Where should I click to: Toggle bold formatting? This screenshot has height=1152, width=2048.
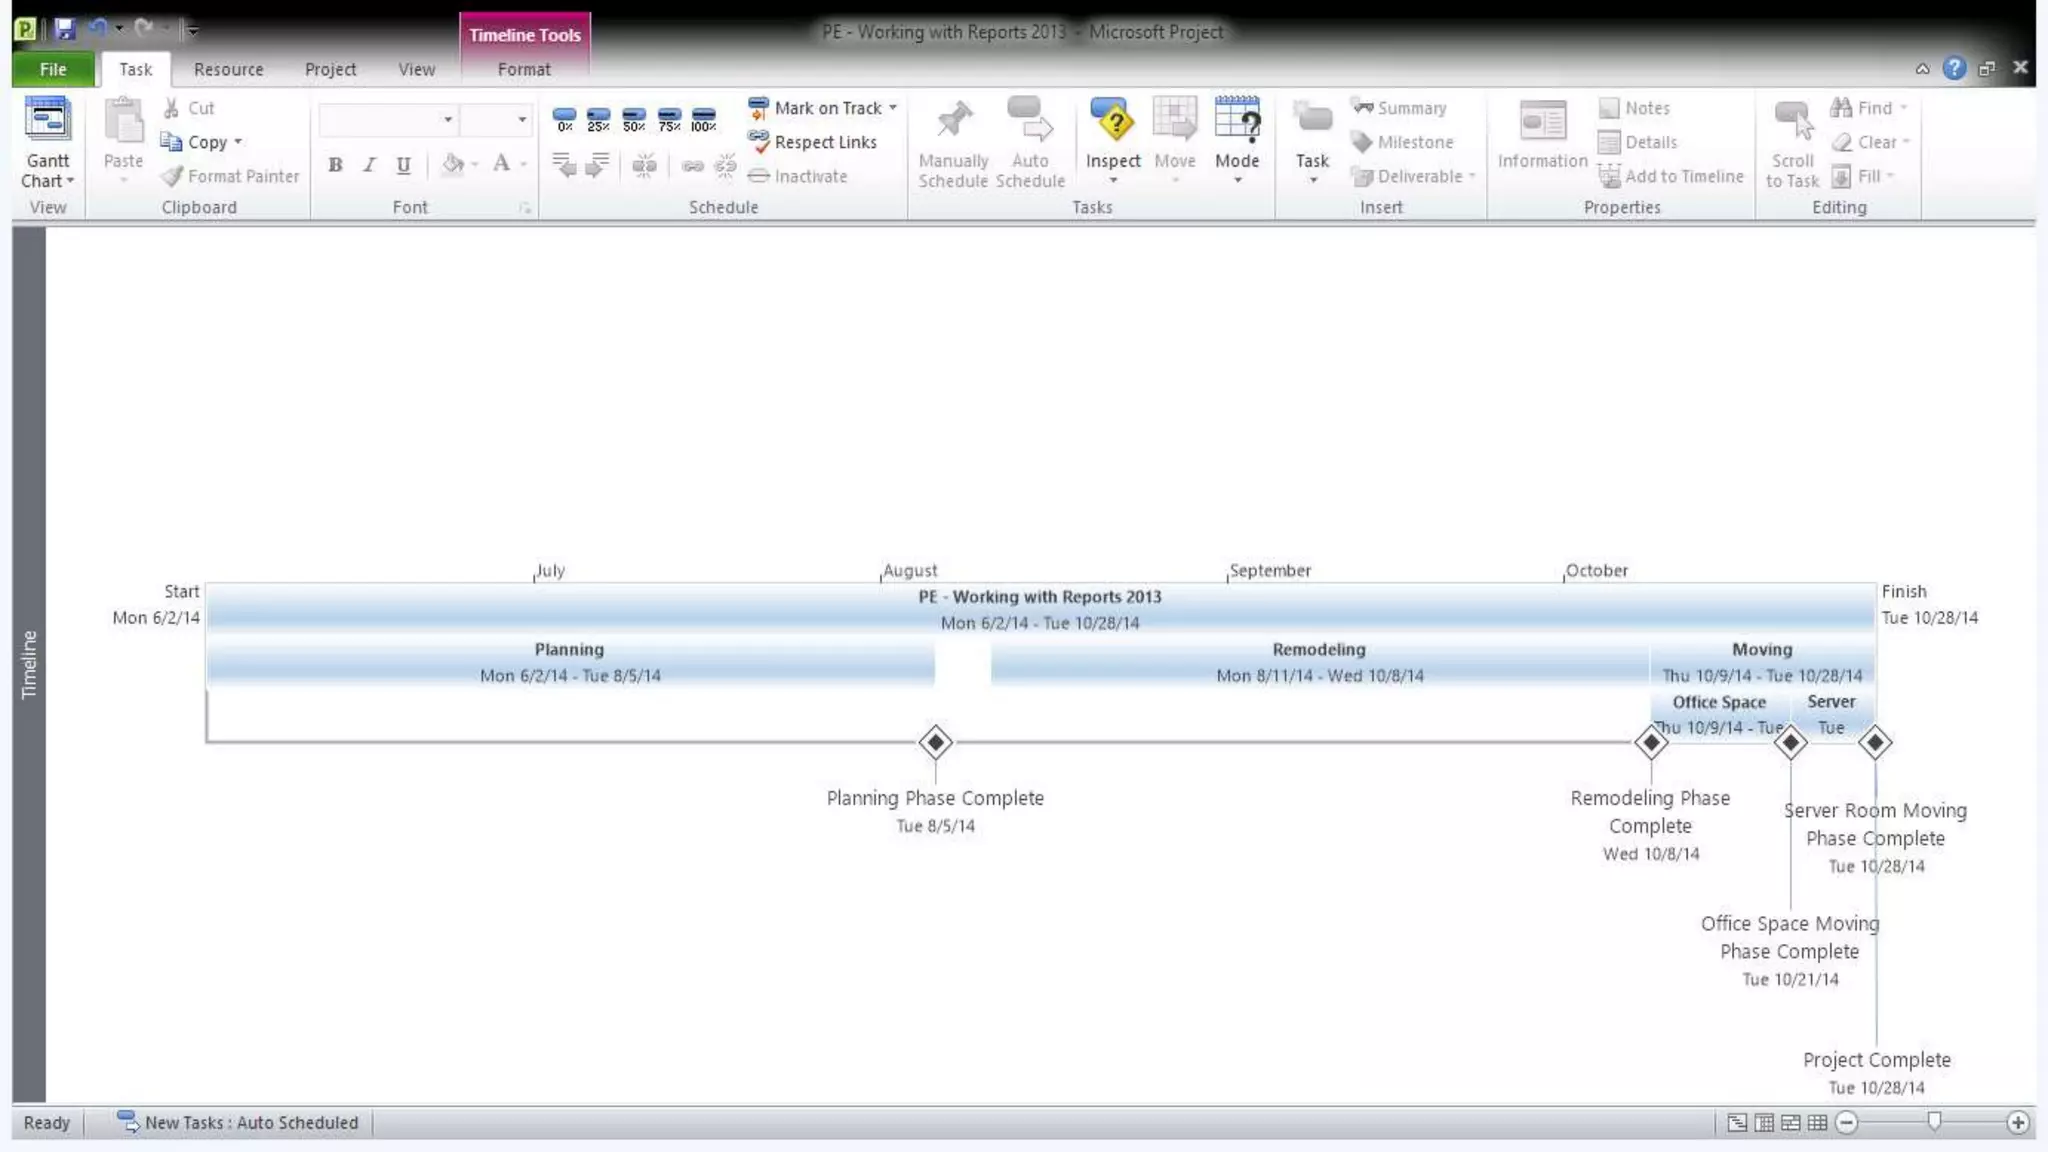pyautogui.click(x=336, y=165)
